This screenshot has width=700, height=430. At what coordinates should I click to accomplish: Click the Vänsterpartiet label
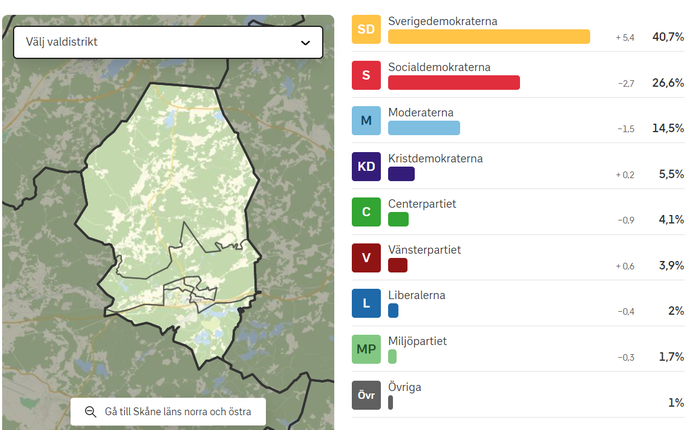(x=424, y=250)
